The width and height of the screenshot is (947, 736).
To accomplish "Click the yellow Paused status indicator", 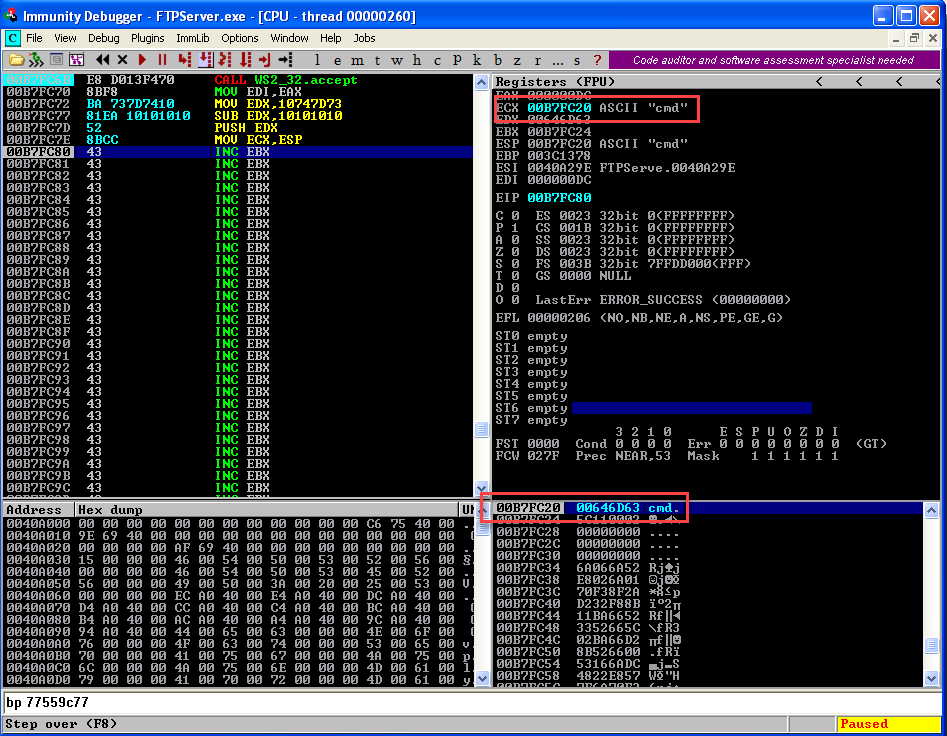I will pyautogui.click(x=888, y=724).
